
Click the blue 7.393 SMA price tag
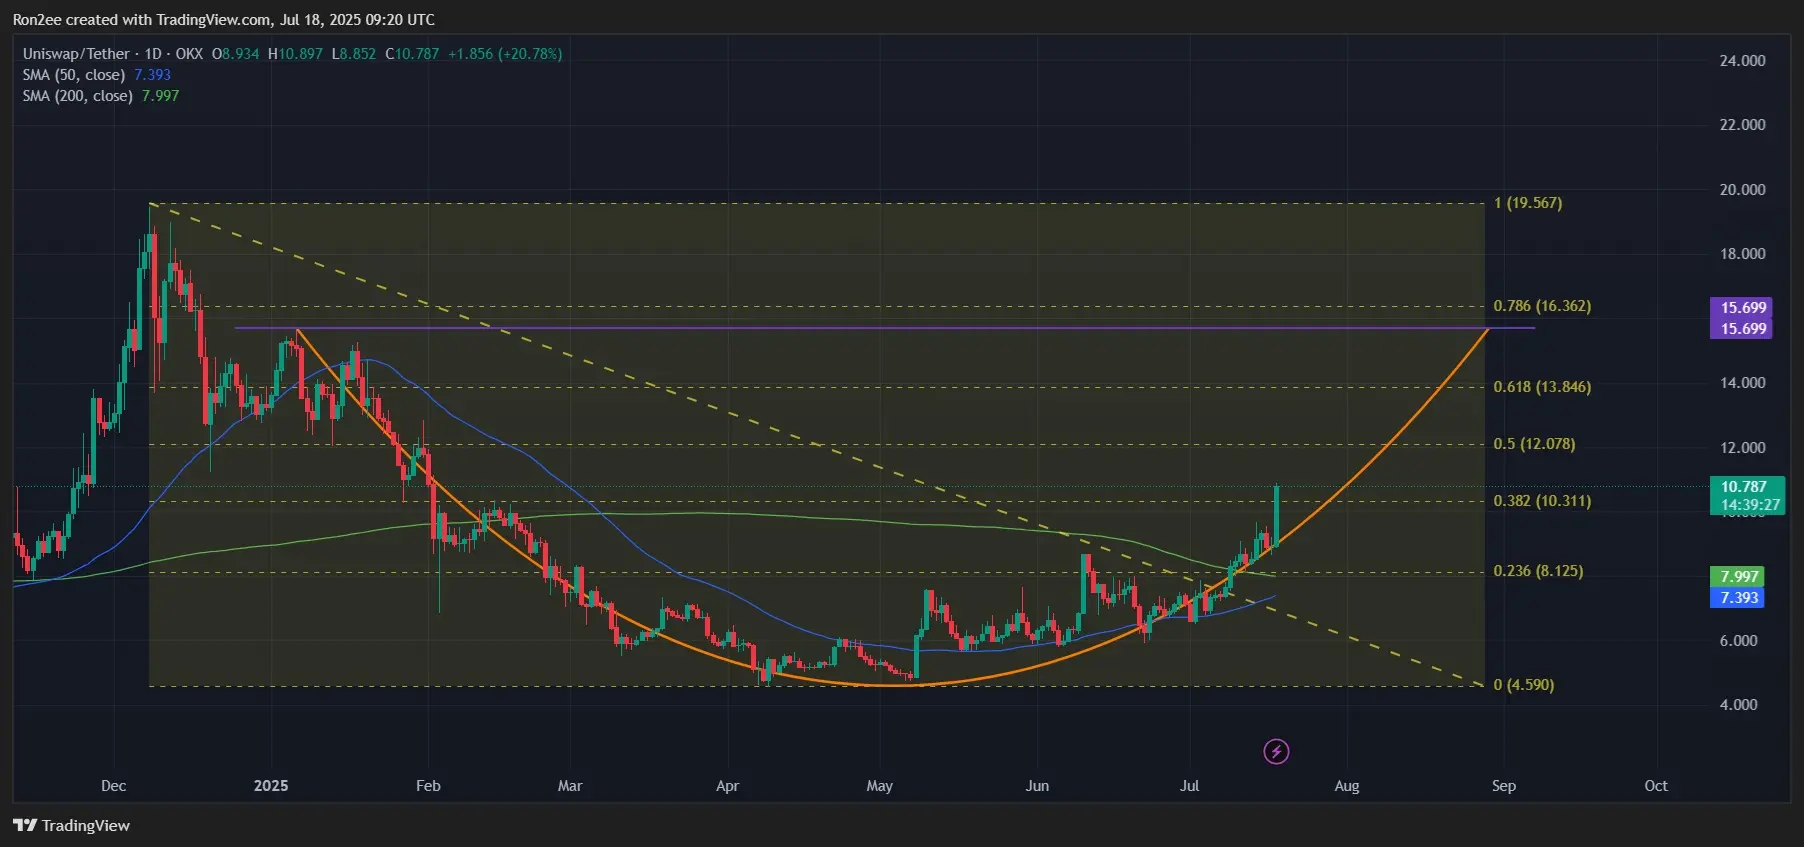click(1738, 598)
